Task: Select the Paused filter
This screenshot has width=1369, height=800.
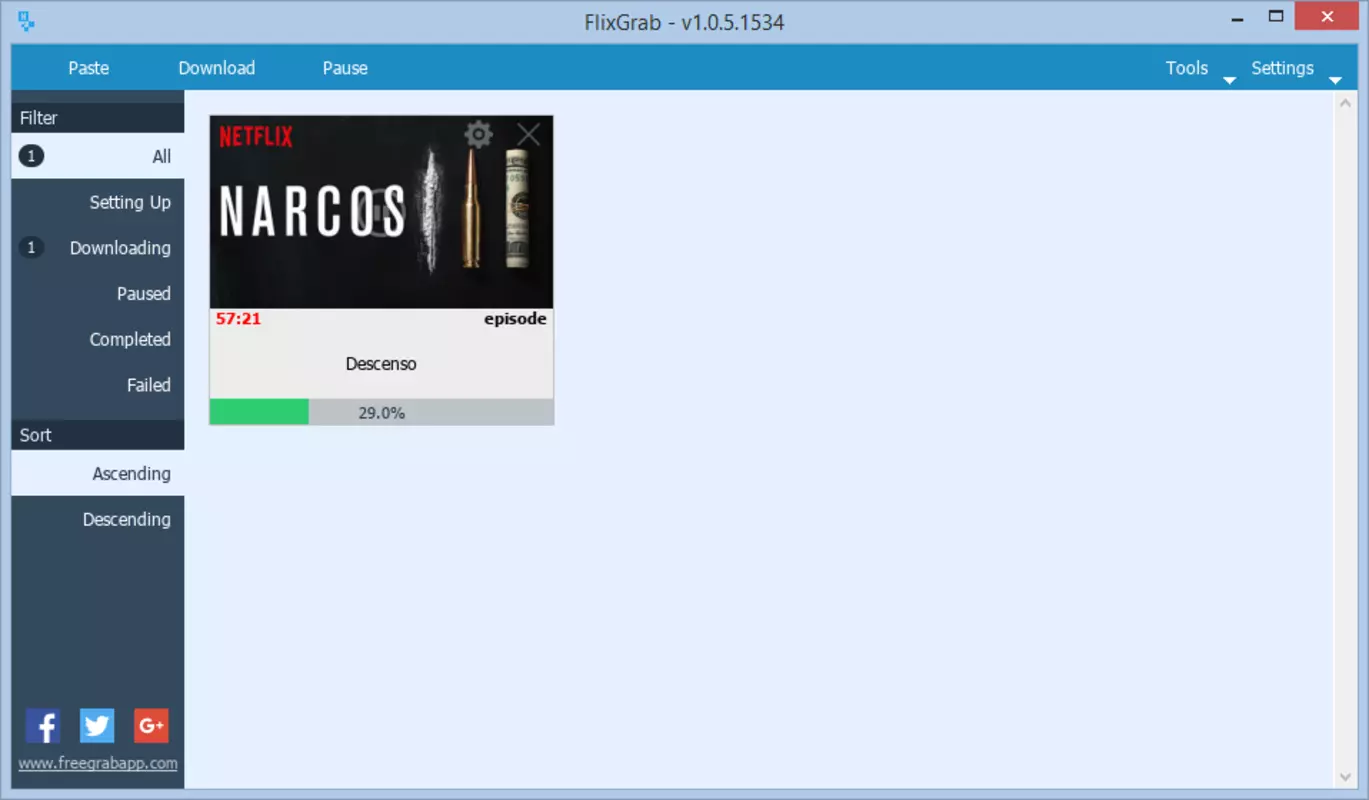Action: (98, 294)
